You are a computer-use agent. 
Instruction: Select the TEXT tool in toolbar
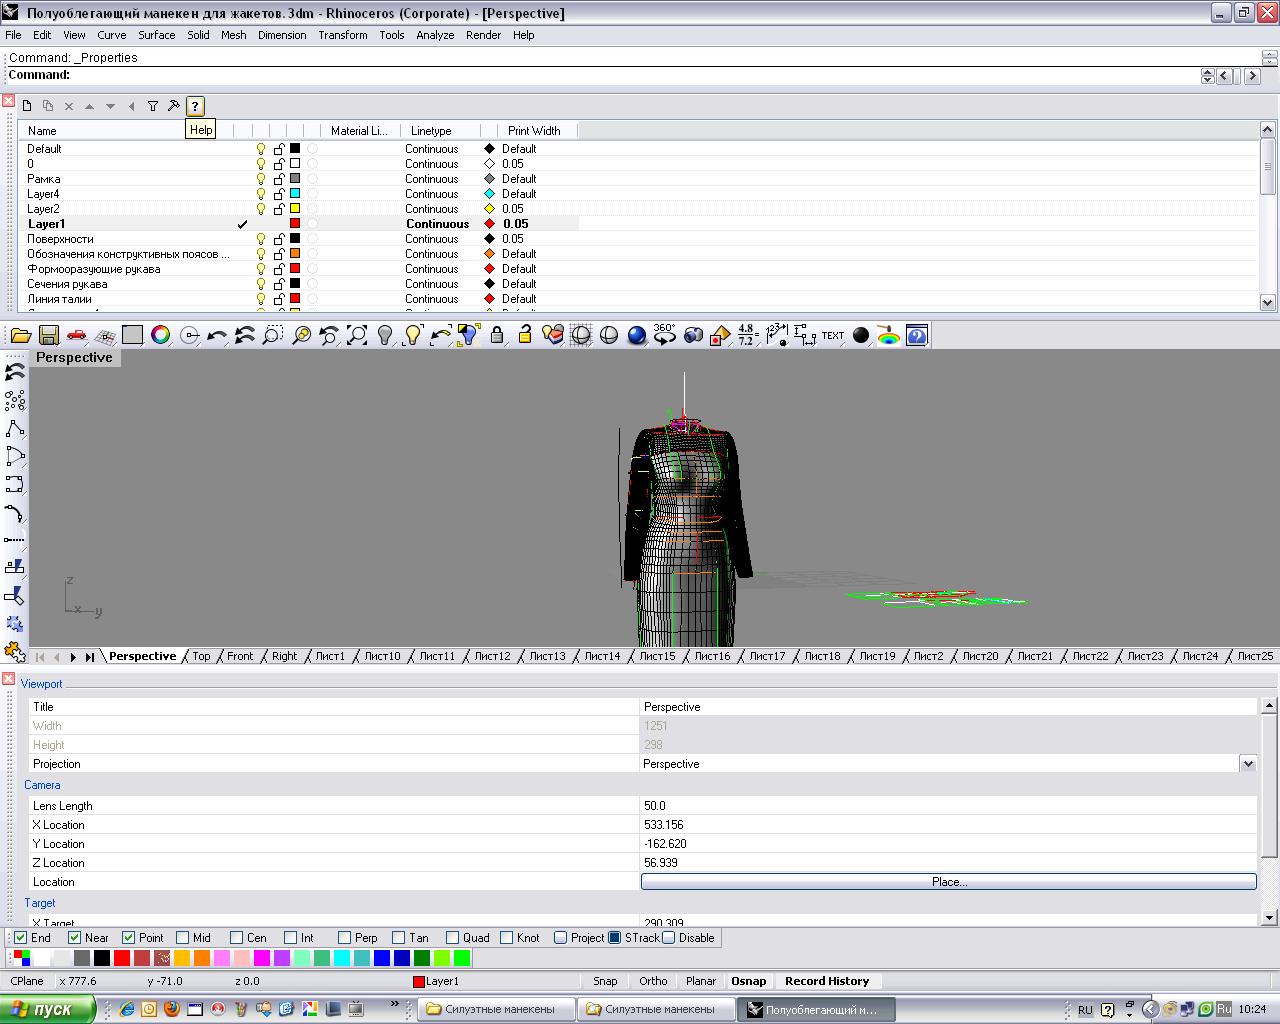(x=832, y=336)
